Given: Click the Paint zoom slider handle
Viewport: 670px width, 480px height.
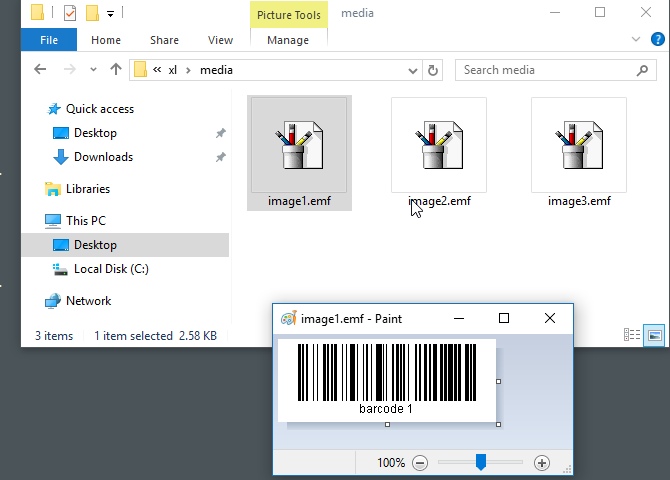Looking at the screenshot, I should pos(481,462).
